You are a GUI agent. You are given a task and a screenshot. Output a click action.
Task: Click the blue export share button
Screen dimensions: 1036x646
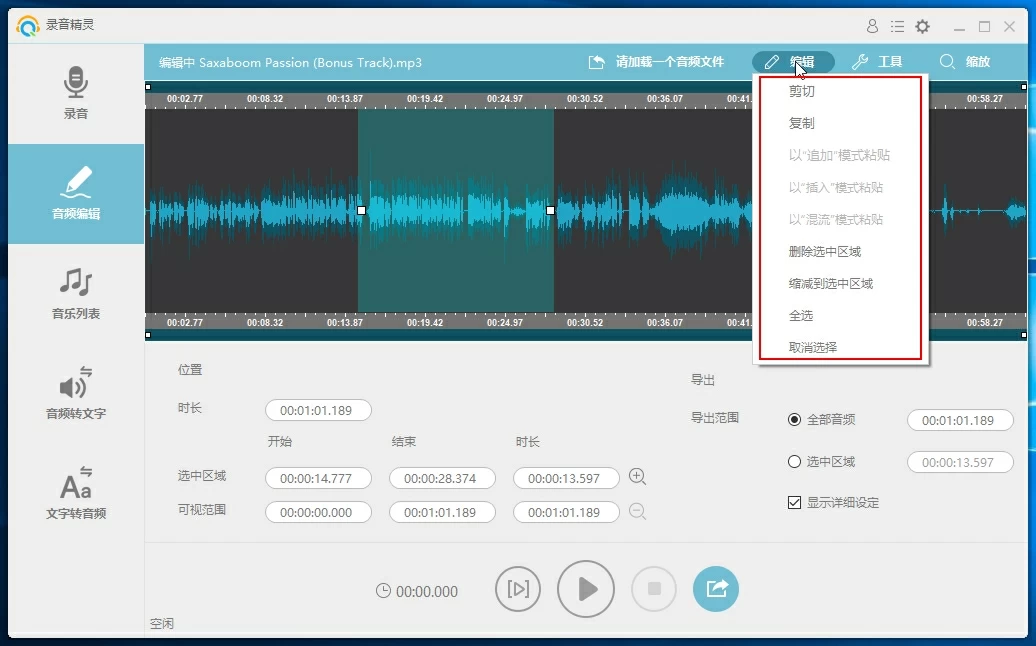pyautogui.click(x=716, y=589)
